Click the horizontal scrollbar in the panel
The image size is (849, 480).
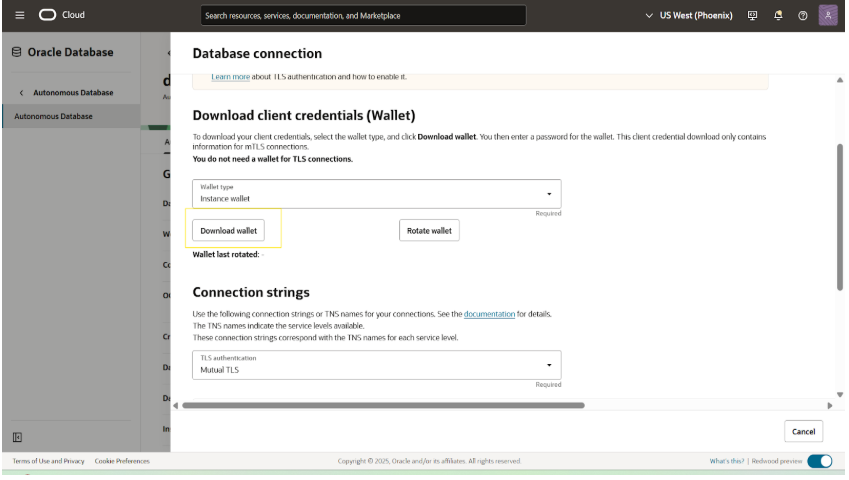(x=382, y=405)
